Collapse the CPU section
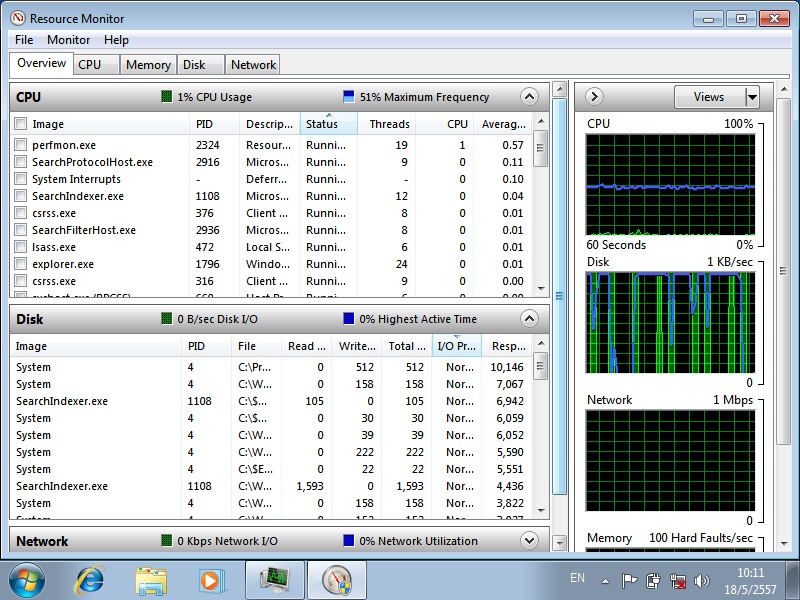The width and height of the screenshot is (800, 600). tap(529, 97)
